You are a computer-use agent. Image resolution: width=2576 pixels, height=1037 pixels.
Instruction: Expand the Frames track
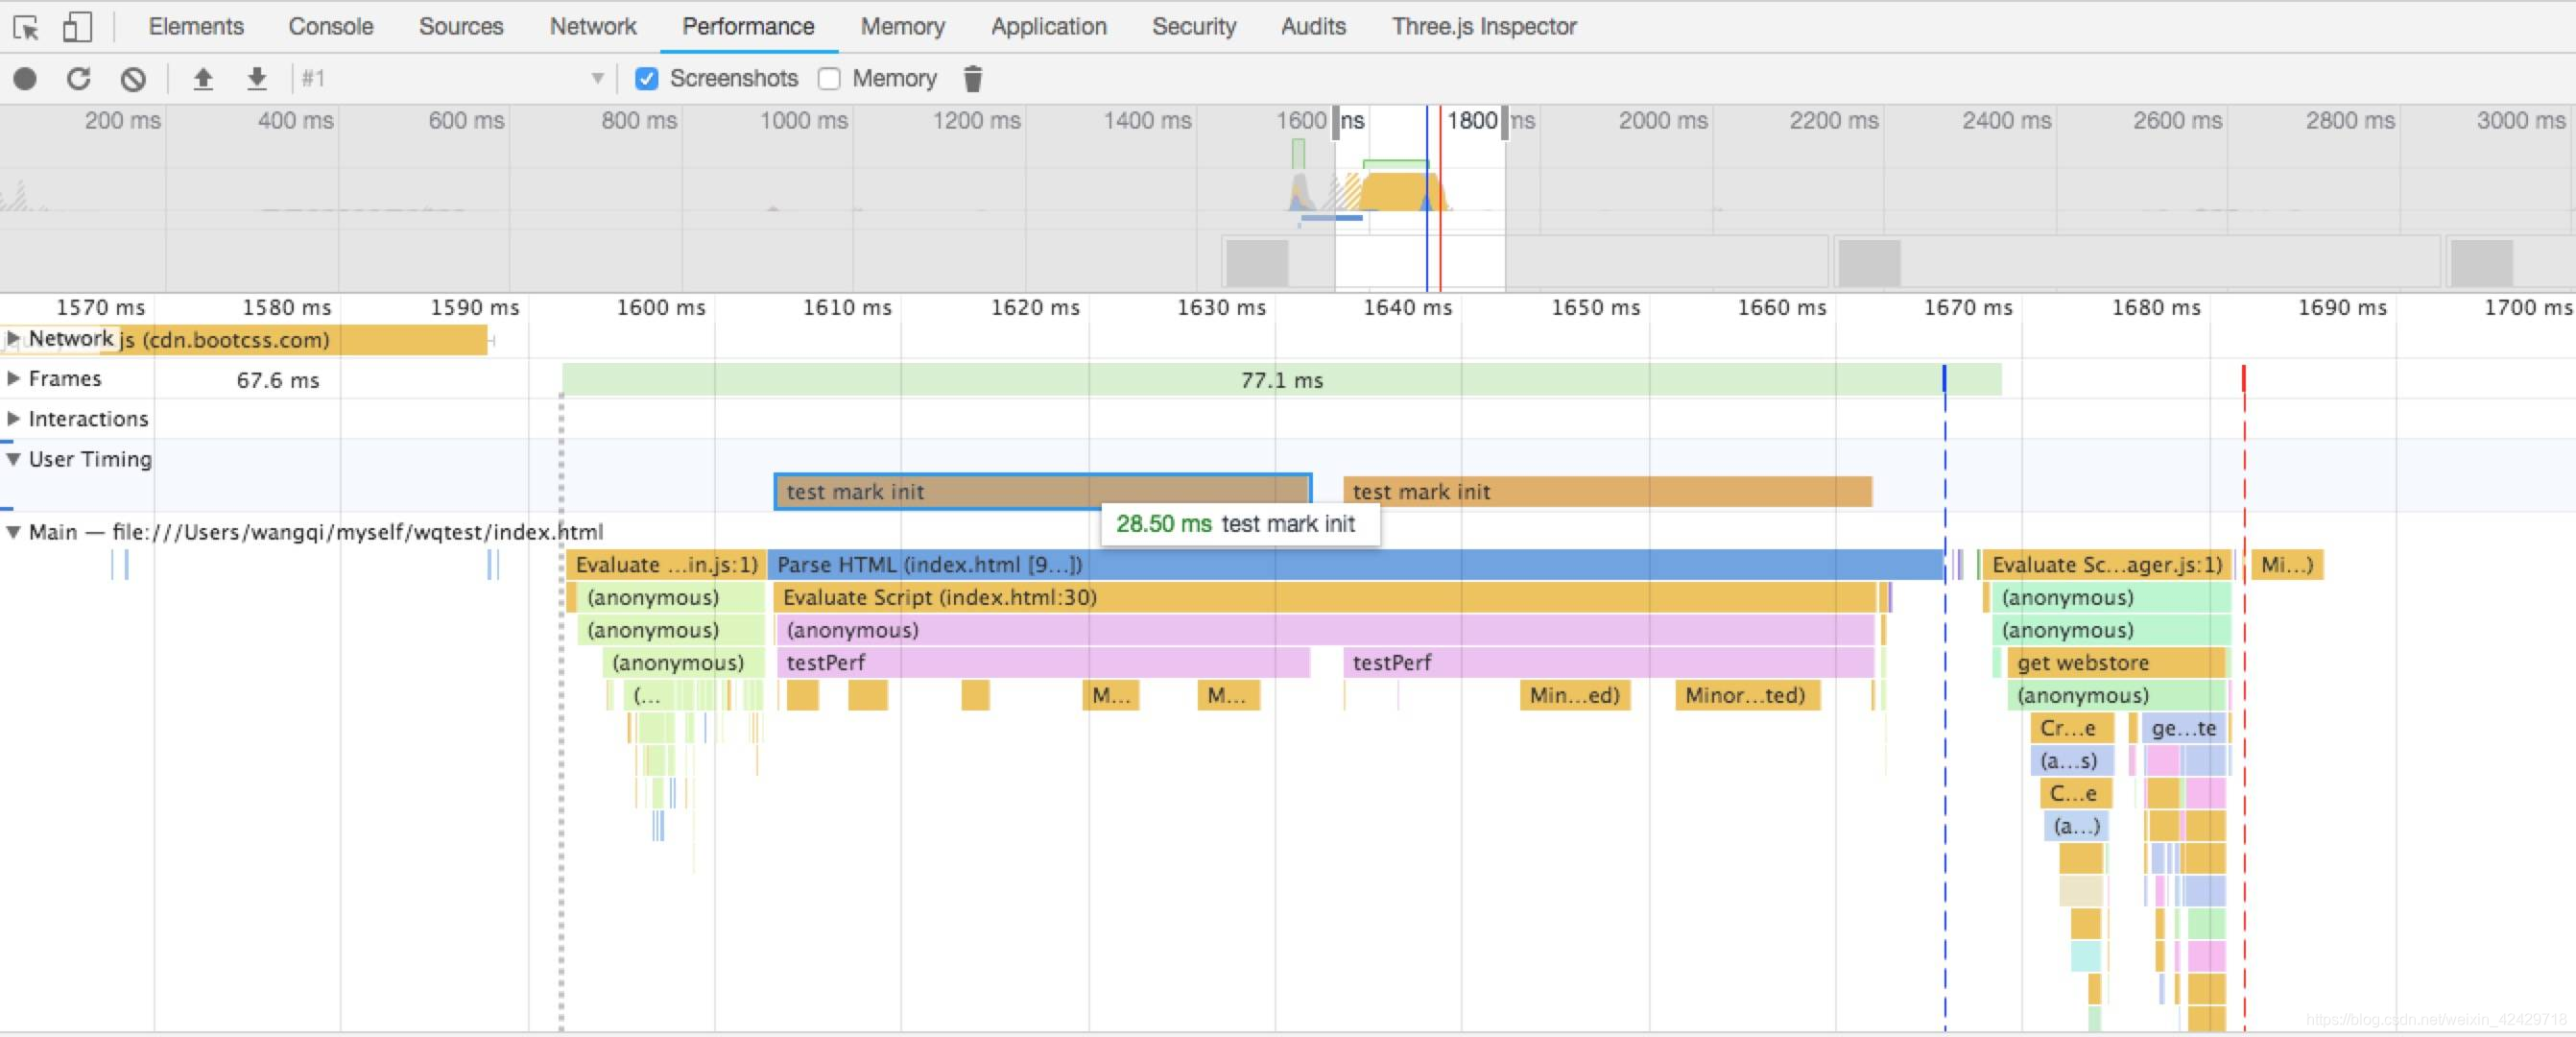13,379
